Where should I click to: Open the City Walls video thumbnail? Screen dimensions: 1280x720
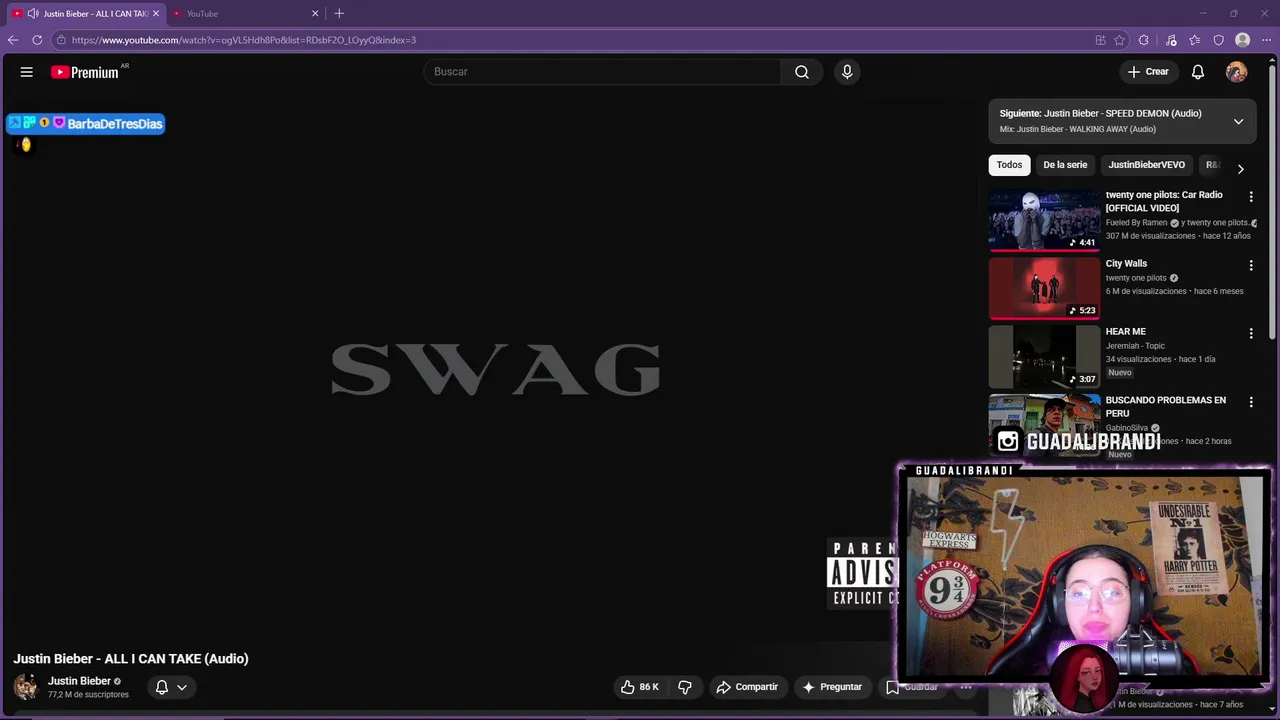click(1044, 288)
